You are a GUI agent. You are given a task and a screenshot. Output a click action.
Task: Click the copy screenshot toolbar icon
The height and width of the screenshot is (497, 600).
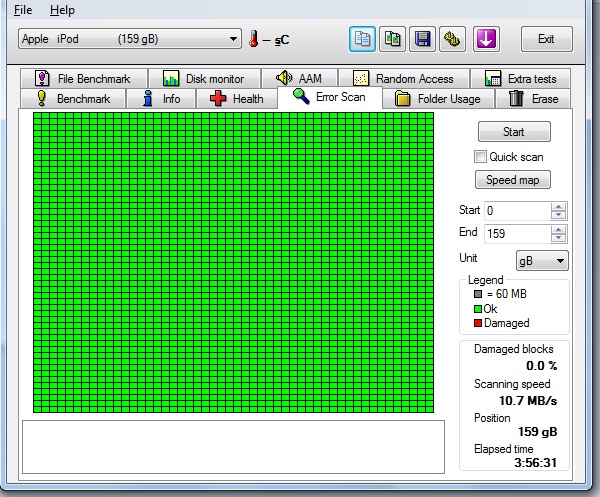(x=393, y=39)
